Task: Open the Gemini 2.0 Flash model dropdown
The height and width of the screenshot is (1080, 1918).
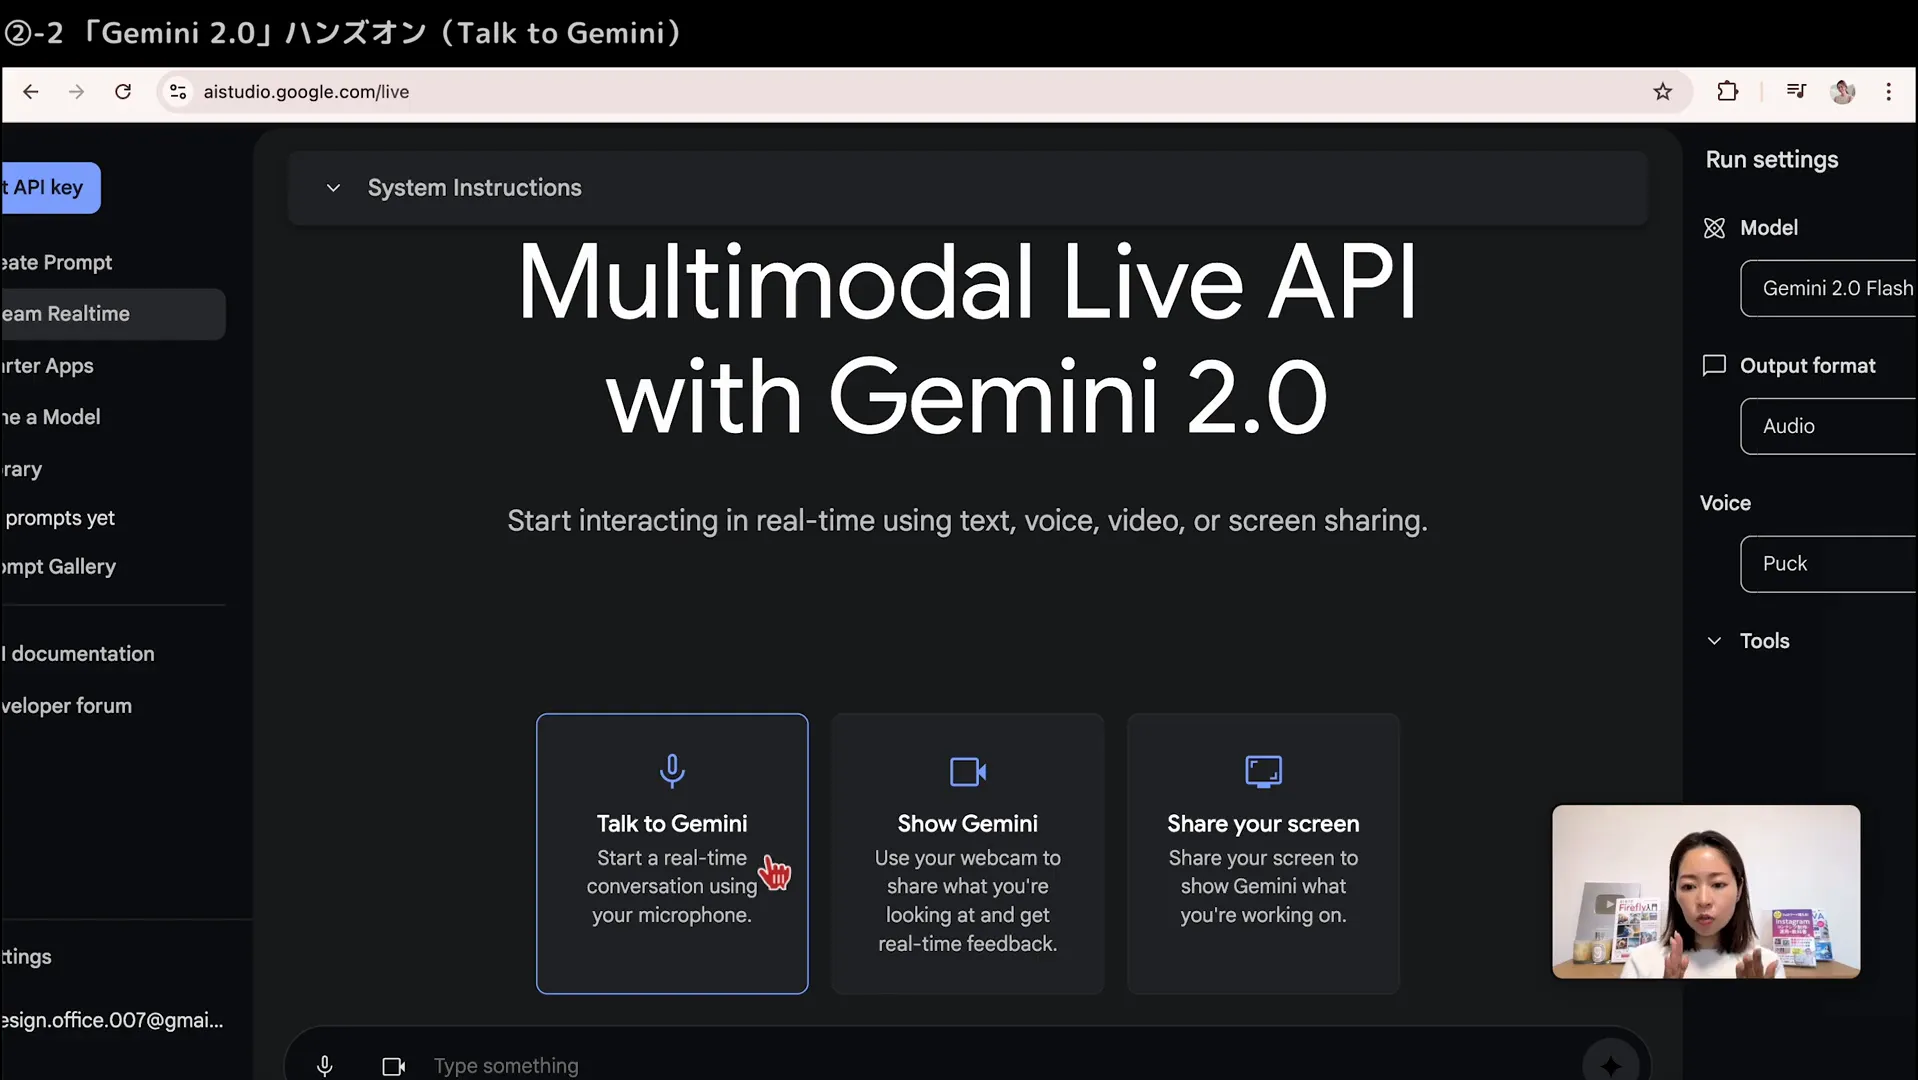Action: (x=1828, y=288)
